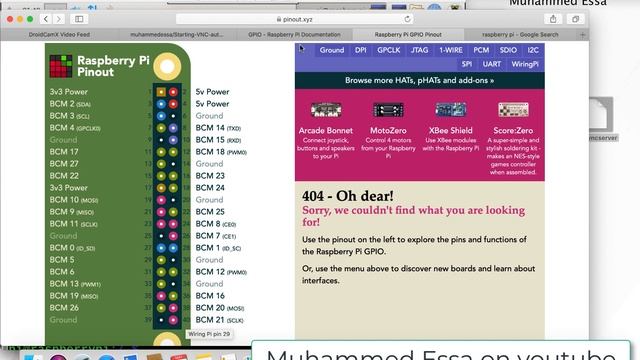Go forward with Safari's forward arrow

[x=59, y=19]
